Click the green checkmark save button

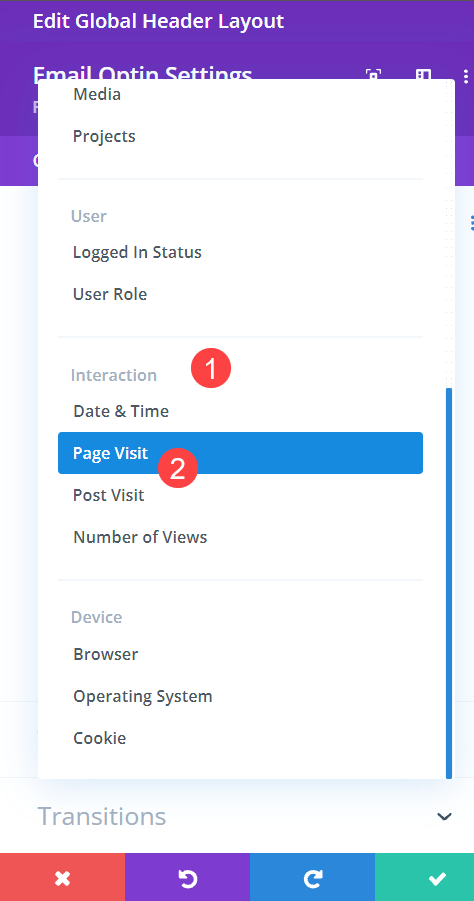(x=425, y=877)
